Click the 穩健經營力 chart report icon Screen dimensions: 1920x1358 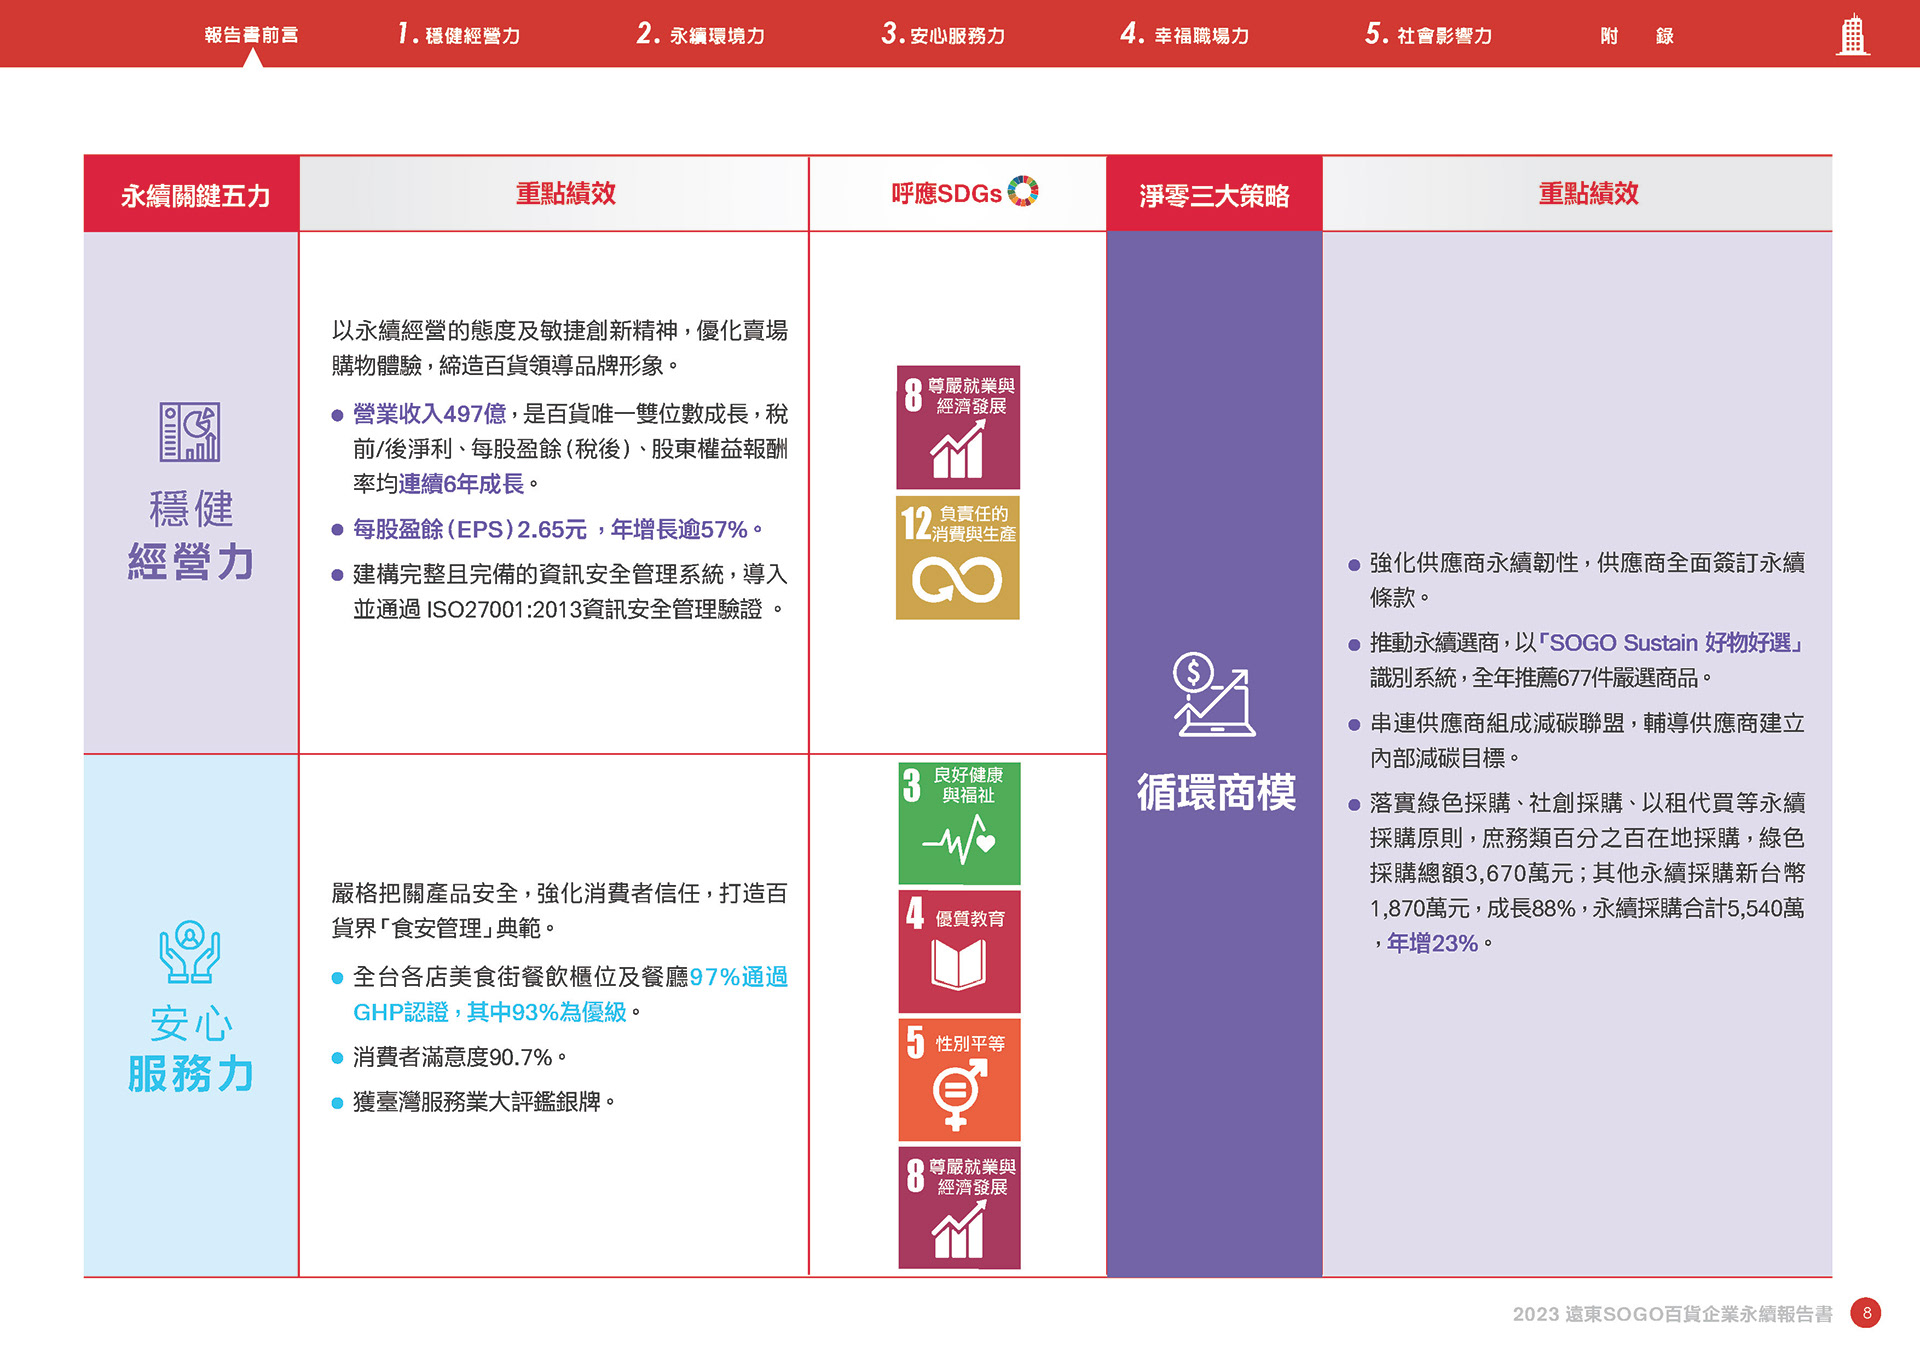click(x=190, y=432)
